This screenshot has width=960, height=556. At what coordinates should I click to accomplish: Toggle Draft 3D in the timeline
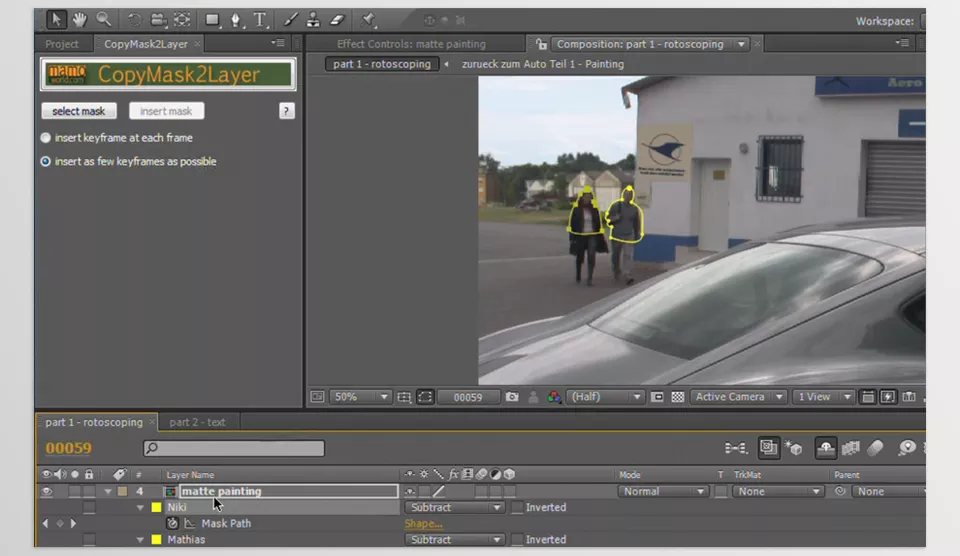pyautogui.click(x=793, y=448)
